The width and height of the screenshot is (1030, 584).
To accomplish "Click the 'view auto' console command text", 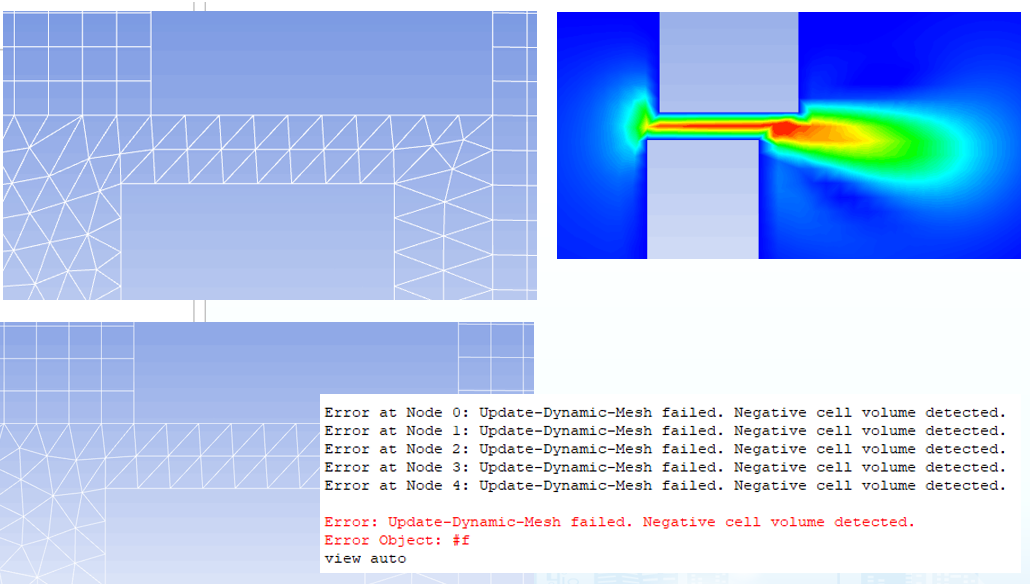I will coord(365,558).
